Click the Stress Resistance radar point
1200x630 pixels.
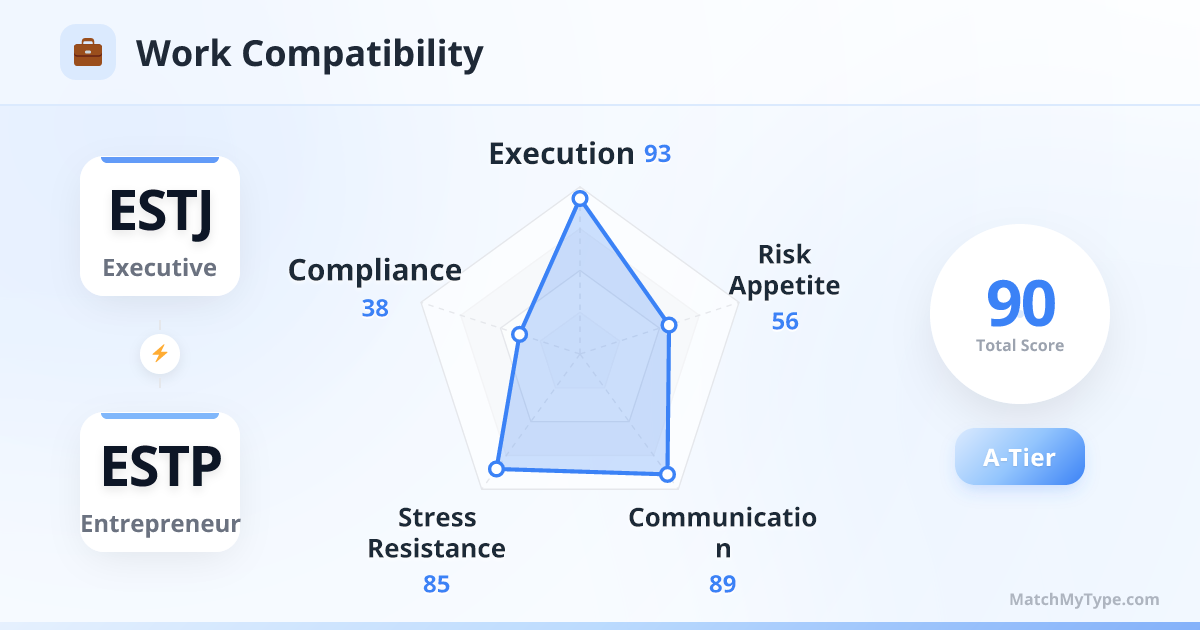(495, 468)
